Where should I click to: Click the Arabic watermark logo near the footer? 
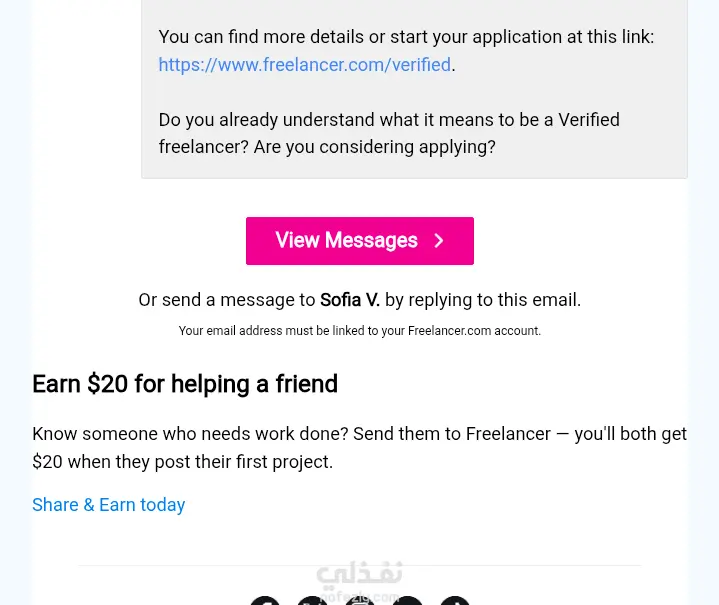tap(360, 576)
